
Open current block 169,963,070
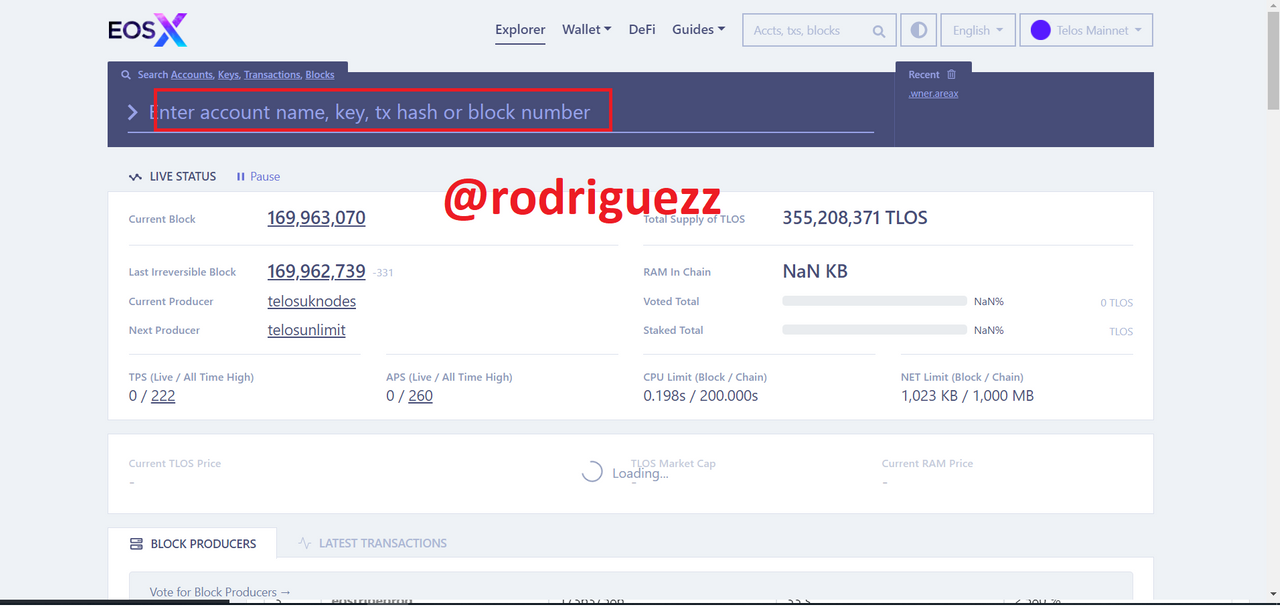click(316, 218)
